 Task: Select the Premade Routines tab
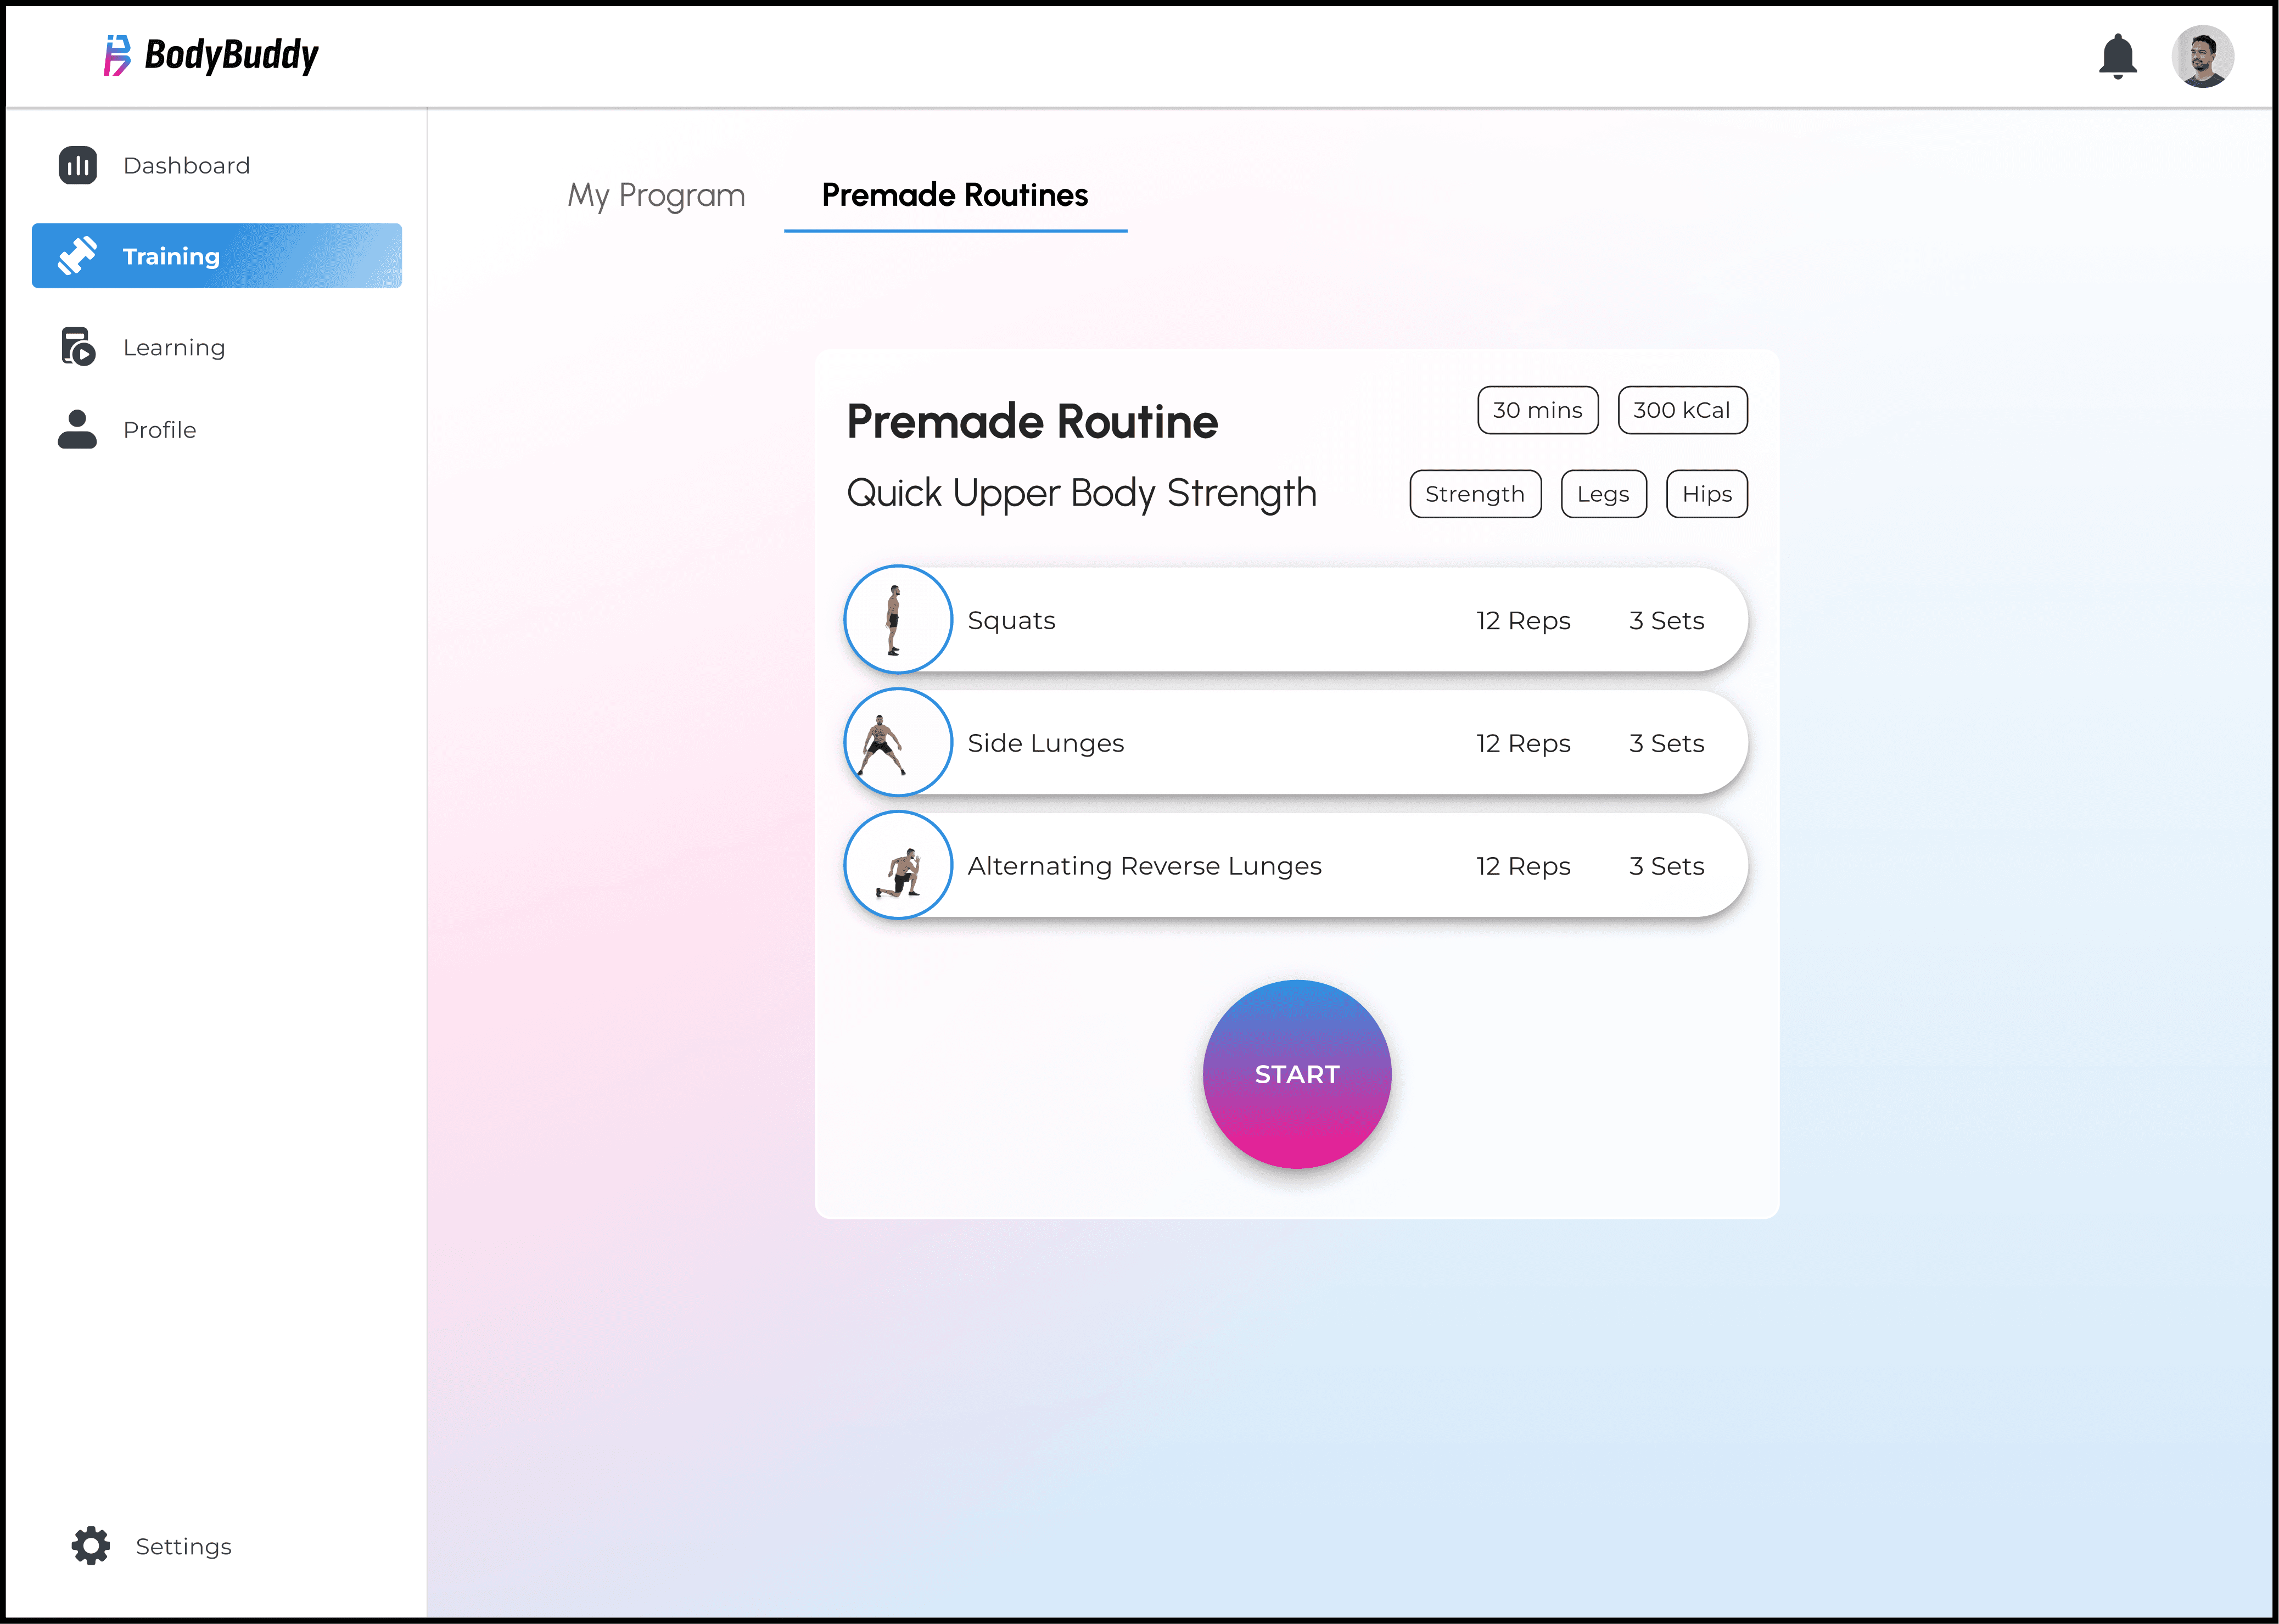pyautogui.click(x=954, y=195)
